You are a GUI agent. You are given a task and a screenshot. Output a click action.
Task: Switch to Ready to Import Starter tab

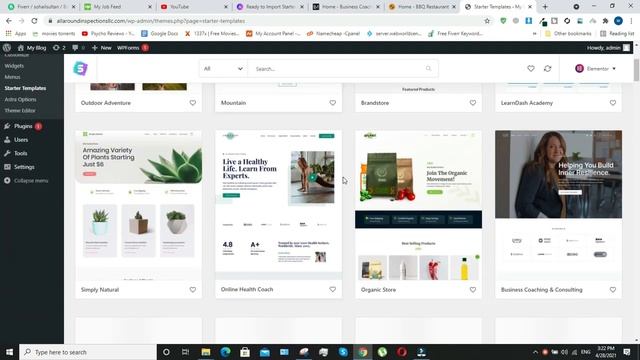pos(270,7)
